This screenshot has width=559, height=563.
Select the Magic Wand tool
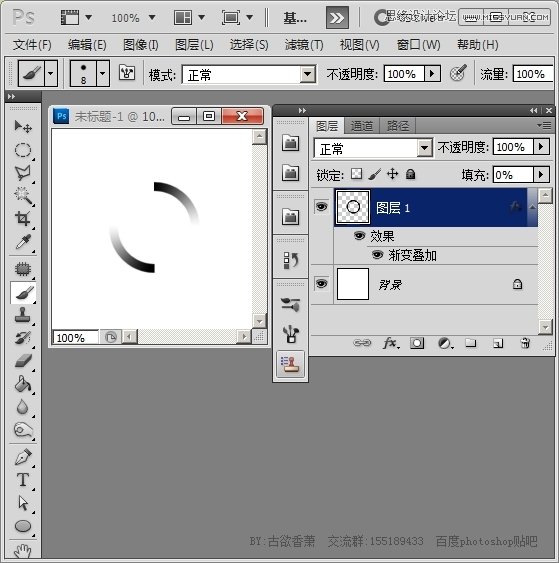(23, 196)
